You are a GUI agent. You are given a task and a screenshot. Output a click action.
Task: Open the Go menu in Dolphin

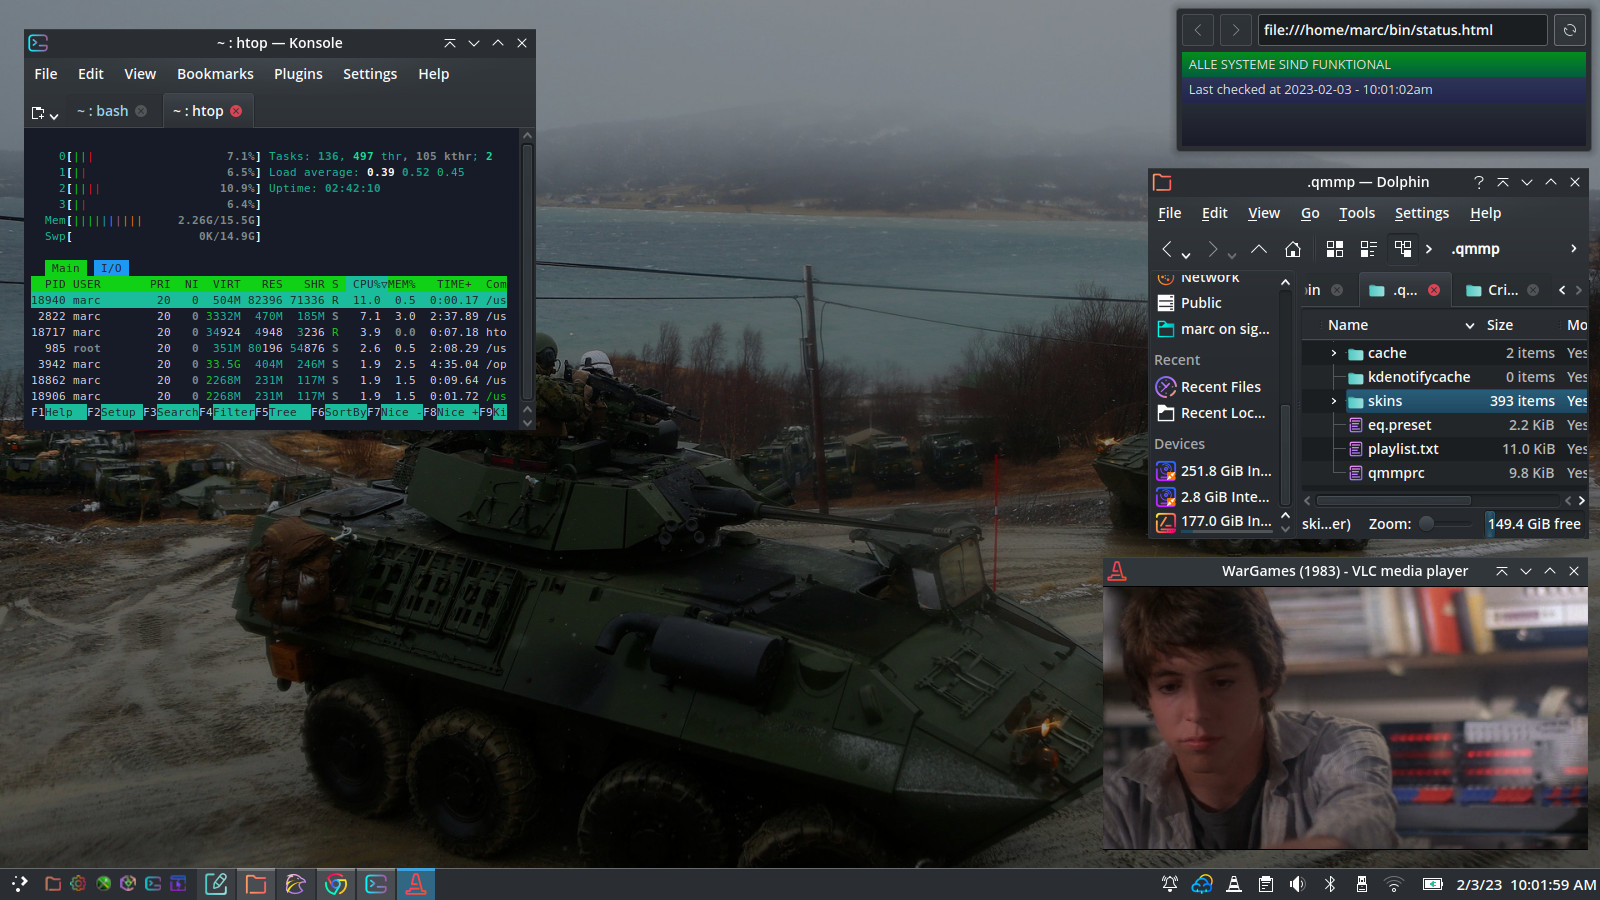tap(1310, 213)
